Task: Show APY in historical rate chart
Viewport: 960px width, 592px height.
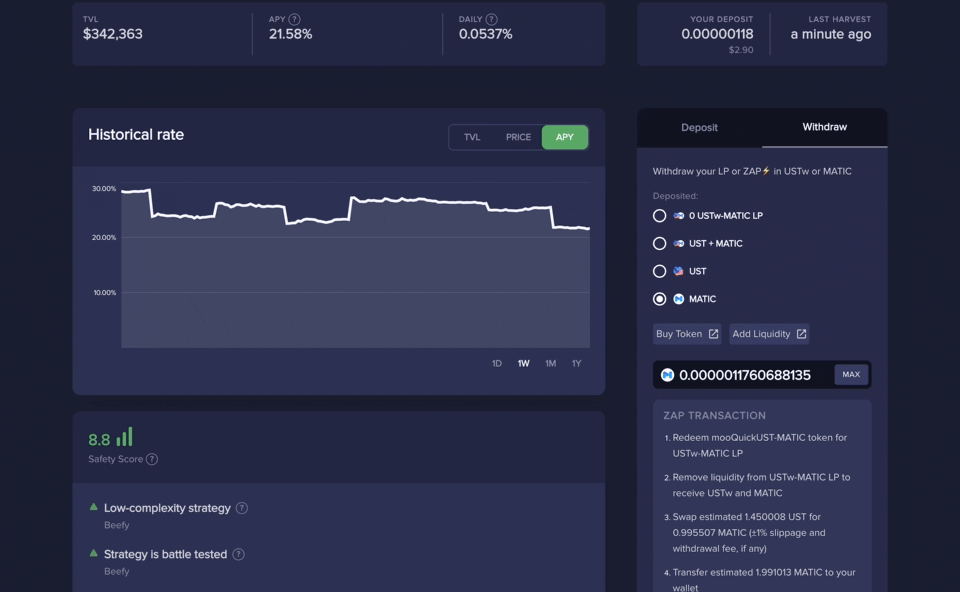Action: [x=564, y=137]
